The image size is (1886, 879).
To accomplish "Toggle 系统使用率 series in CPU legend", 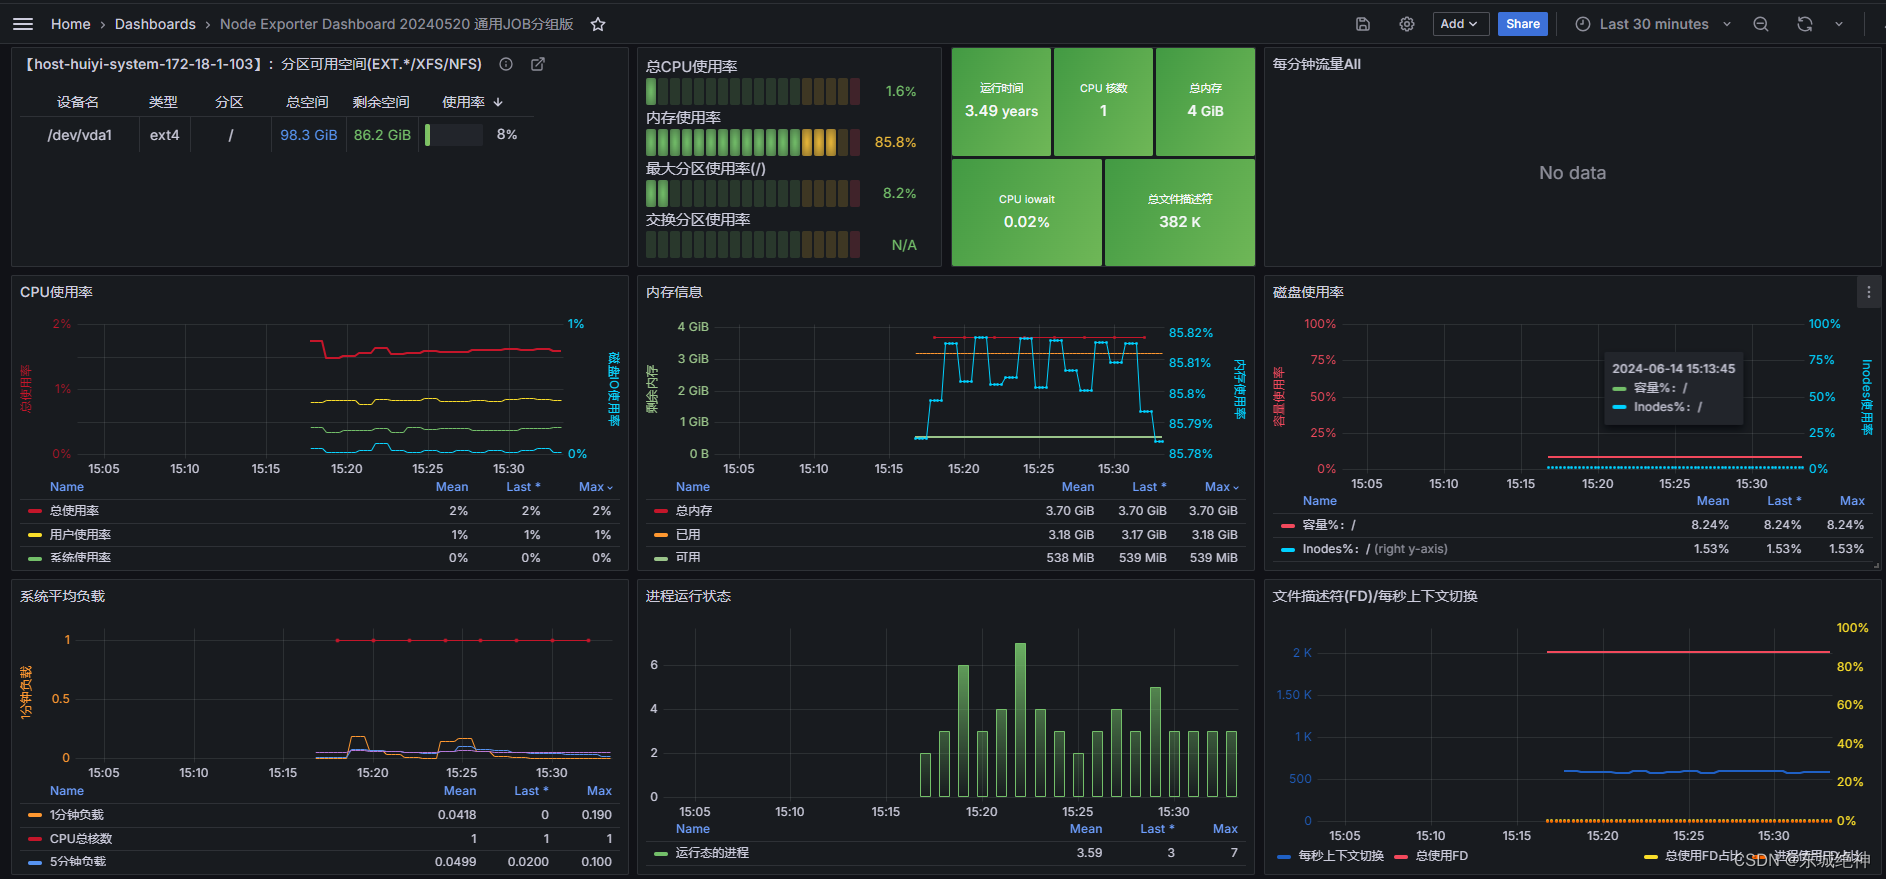I will click(80, 558).
